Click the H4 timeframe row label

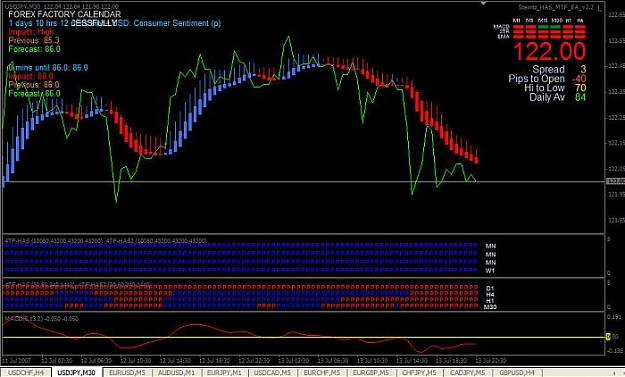click(x=490, y=295)
